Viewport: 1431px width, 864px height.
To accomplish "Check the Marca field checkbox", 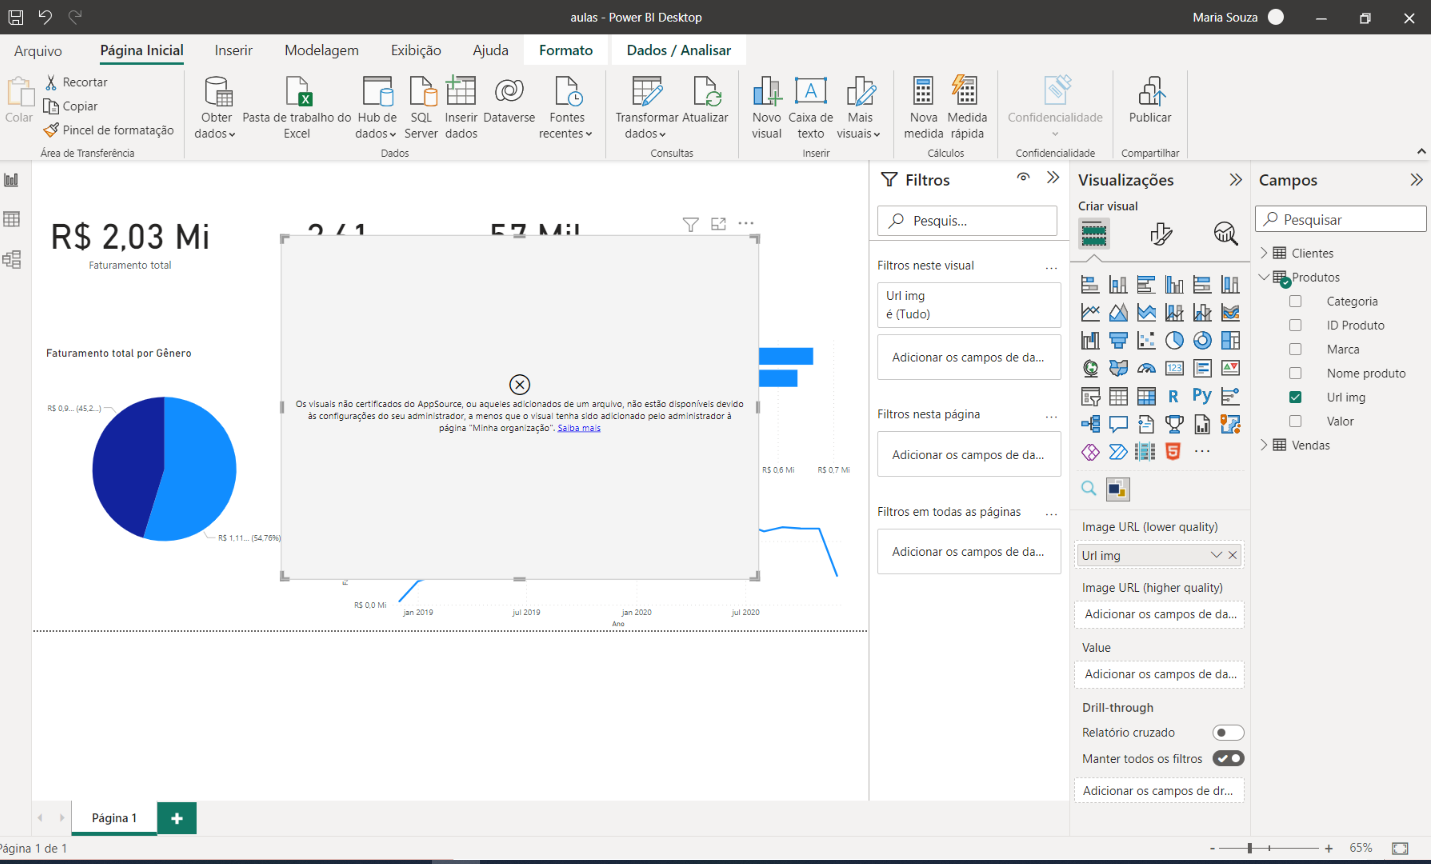I will click(1295, 349).
